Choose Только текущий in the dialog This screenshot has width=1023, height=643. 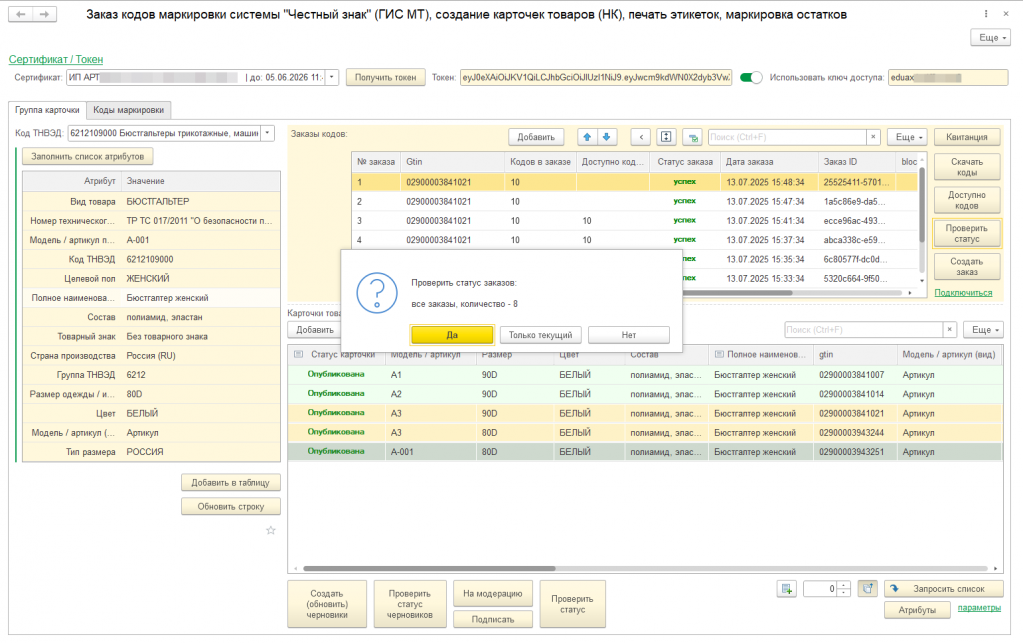coord(540,335)
